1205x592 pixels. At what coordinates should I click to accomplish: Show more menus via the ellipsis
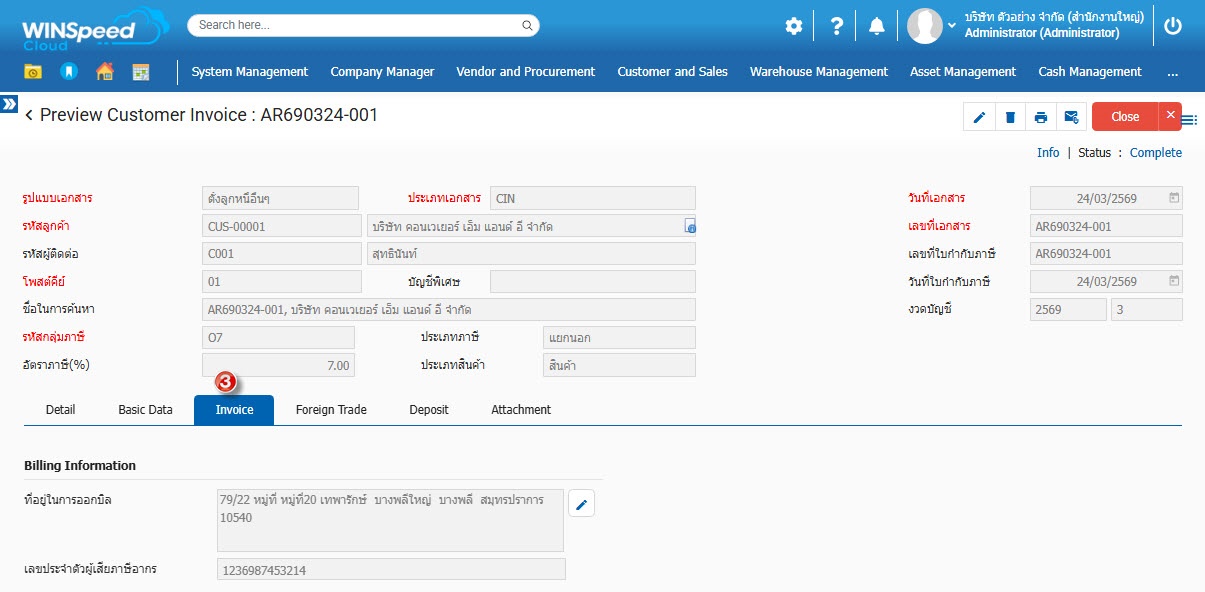point(1172,72)
